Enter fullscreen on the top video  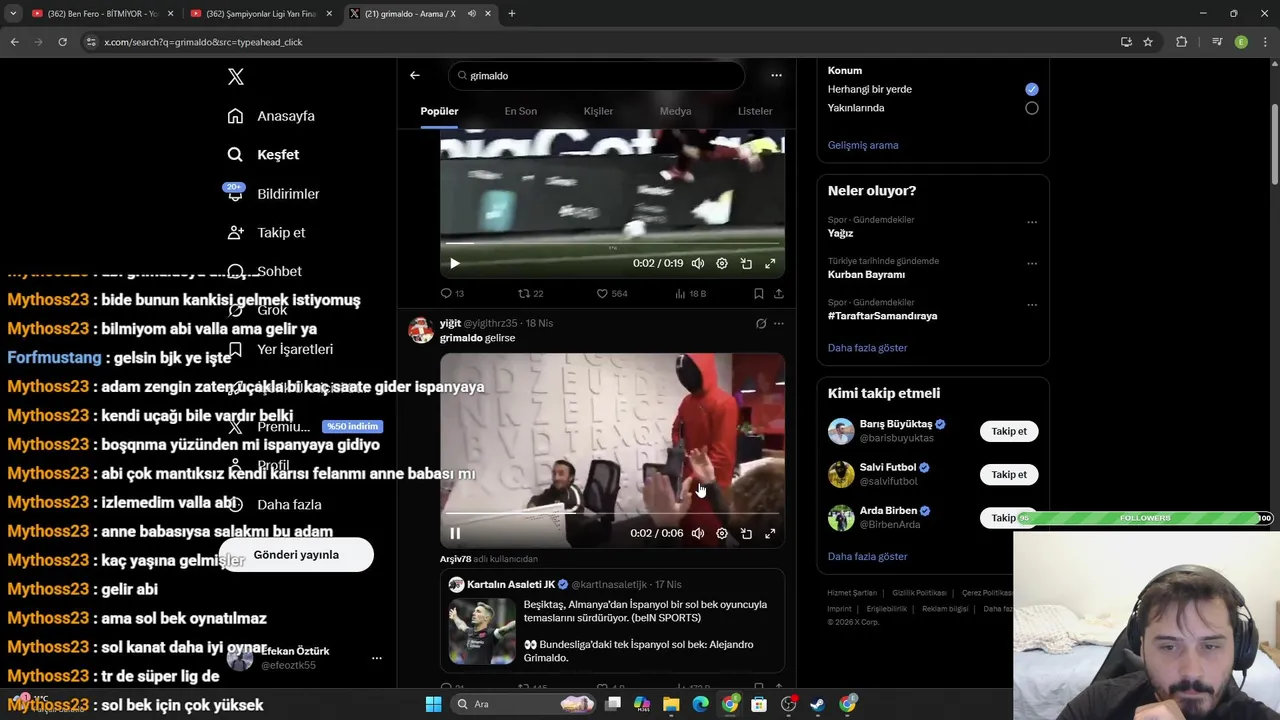pos(770,264)
